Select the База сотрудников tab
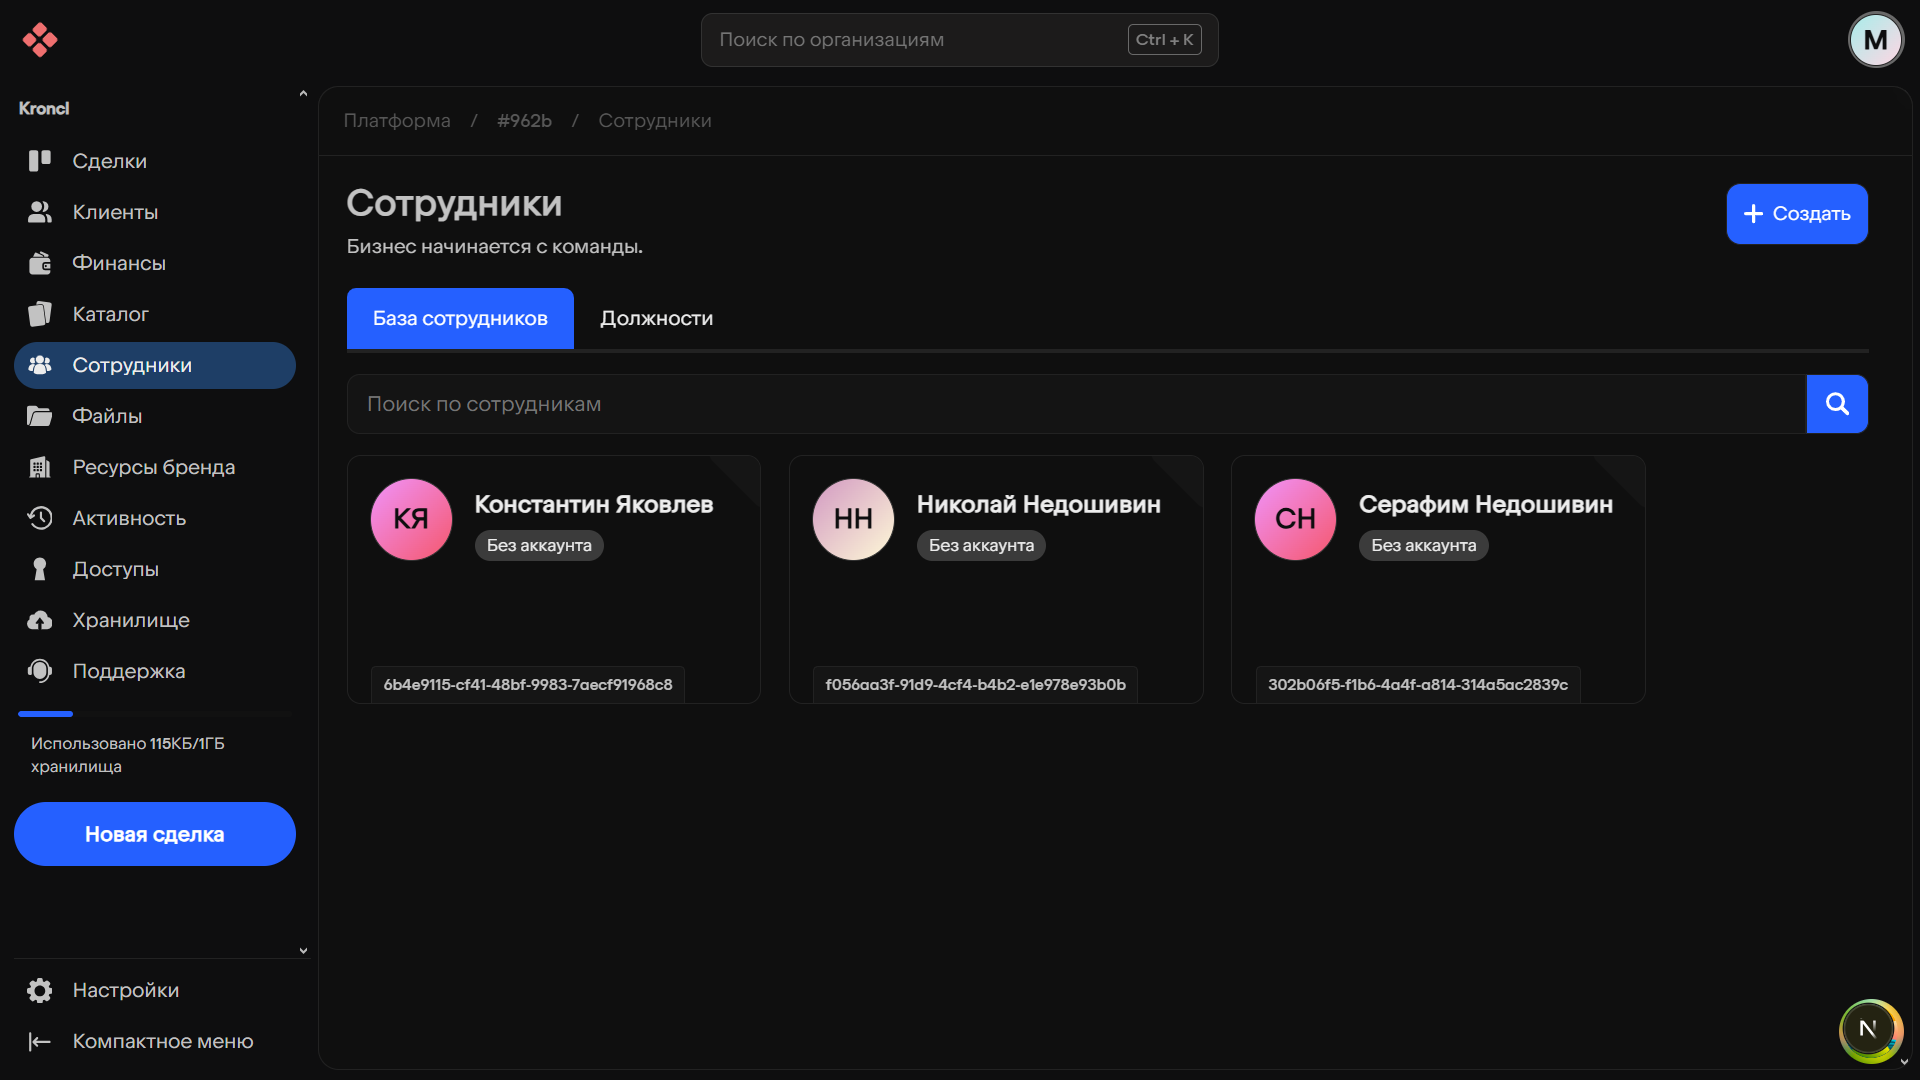The width and height of the screenshot is (1920, 1080). pos(460,318)
